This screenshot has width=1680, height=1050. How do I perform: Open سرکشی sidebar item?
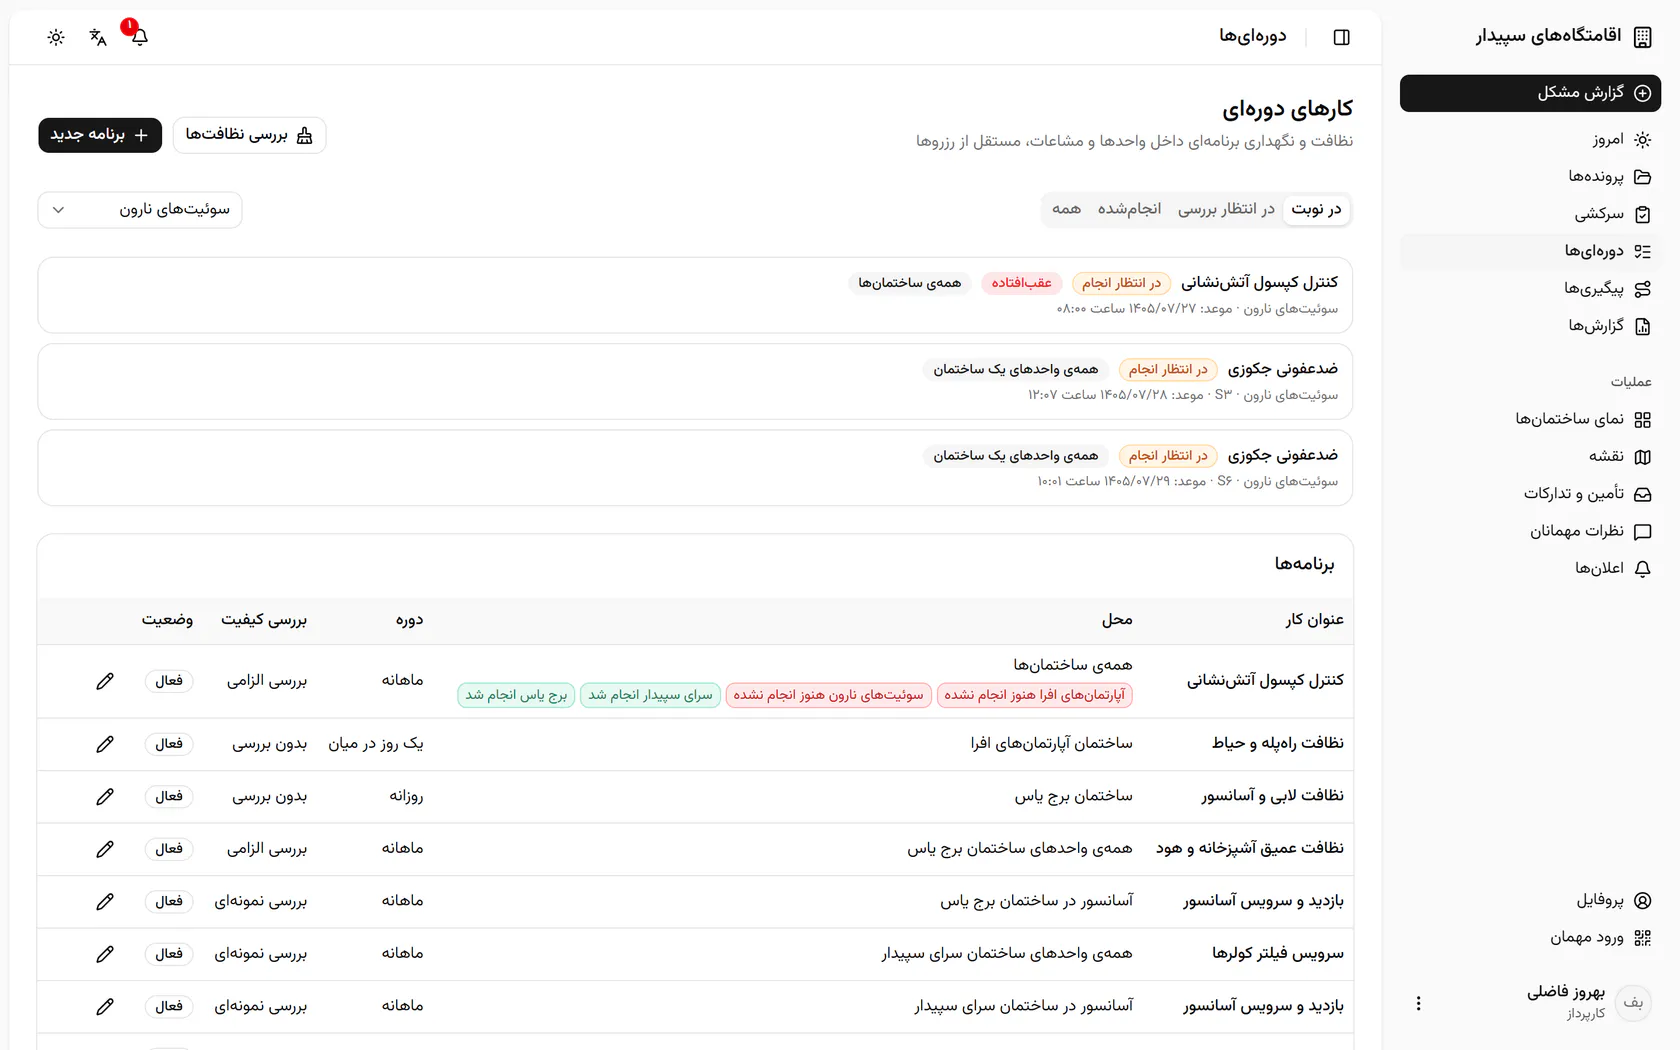1530,214
